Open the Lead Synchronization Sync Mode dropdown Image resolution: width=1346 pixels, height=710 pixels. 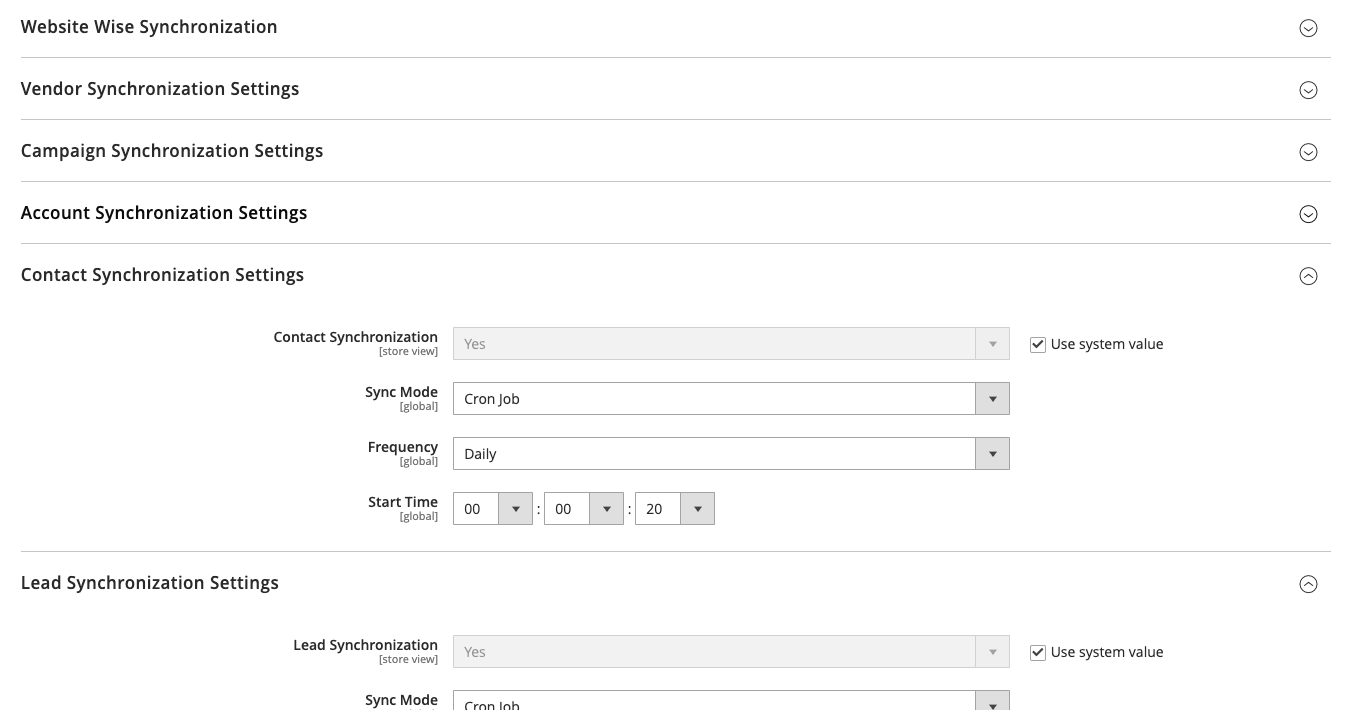(992, 701)
